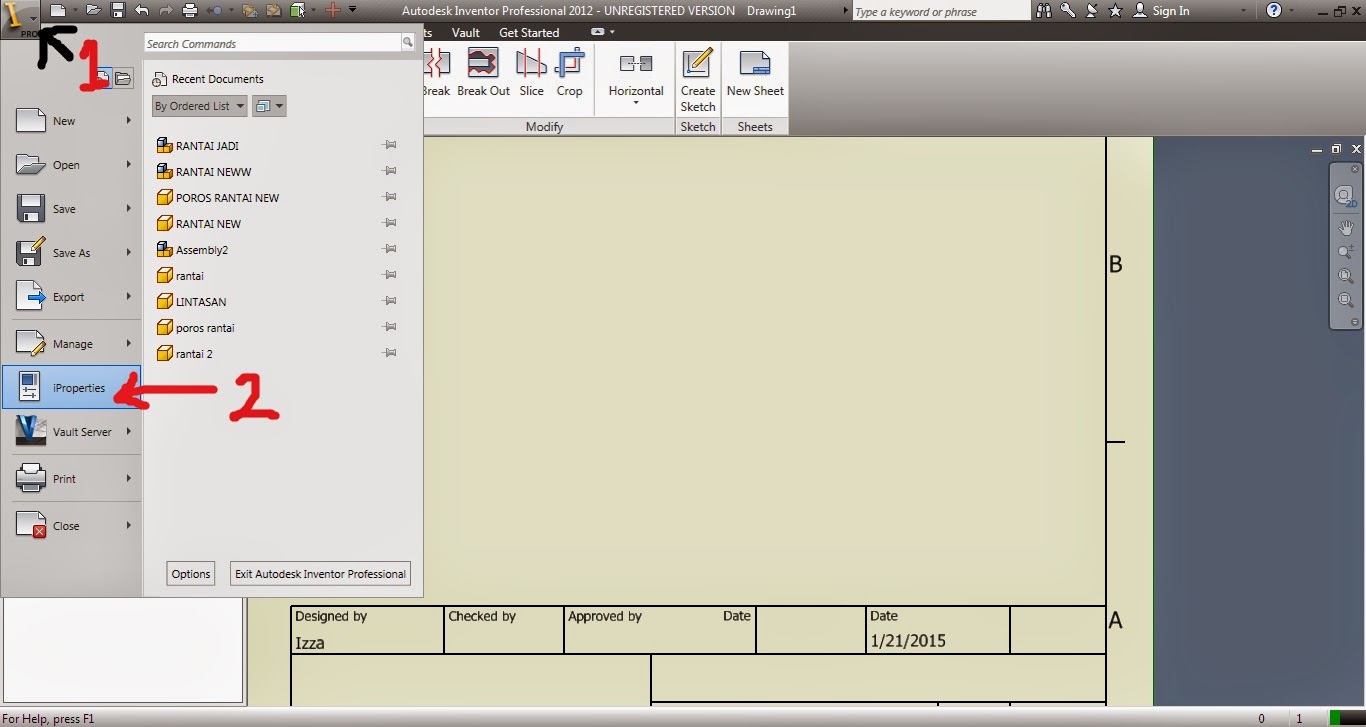The width and height of the screenshot is (1366, 727).
Task: Open navigation bar options menu at bottom
Action: tap(1355, 322)
